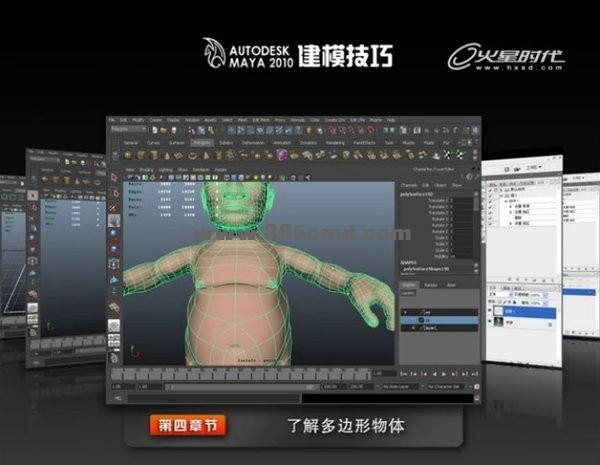Click the Save Scene icon
Image resolution: width=600 pixels, height=465 pixels.
(174, 130)
